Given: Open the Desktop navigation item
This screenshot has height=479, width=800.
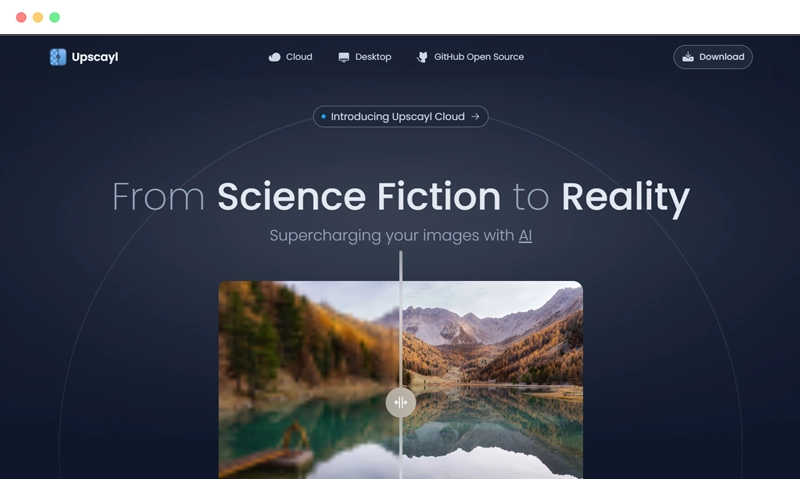Looking at the screenshot, I should (365, 57).
